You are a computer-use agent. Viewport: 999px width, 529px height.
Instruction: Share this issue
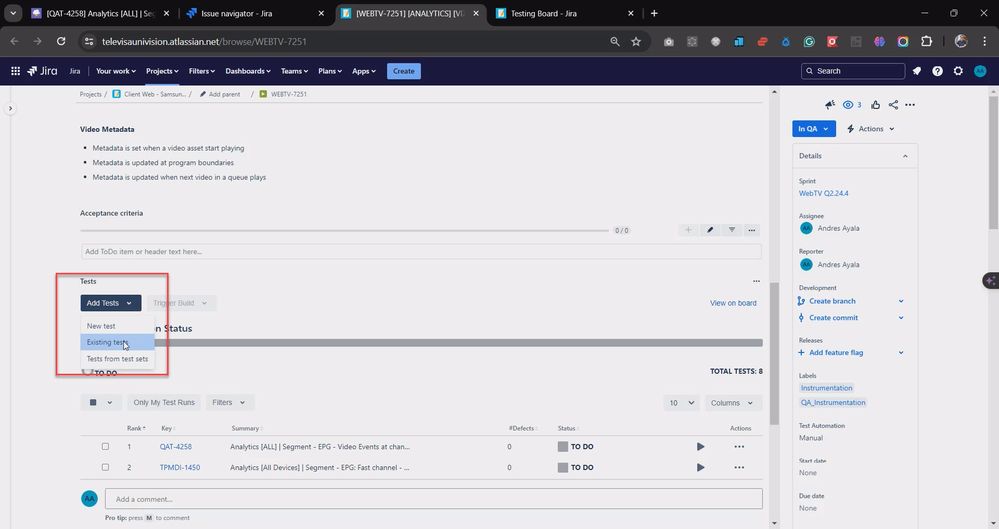(893, 105)
